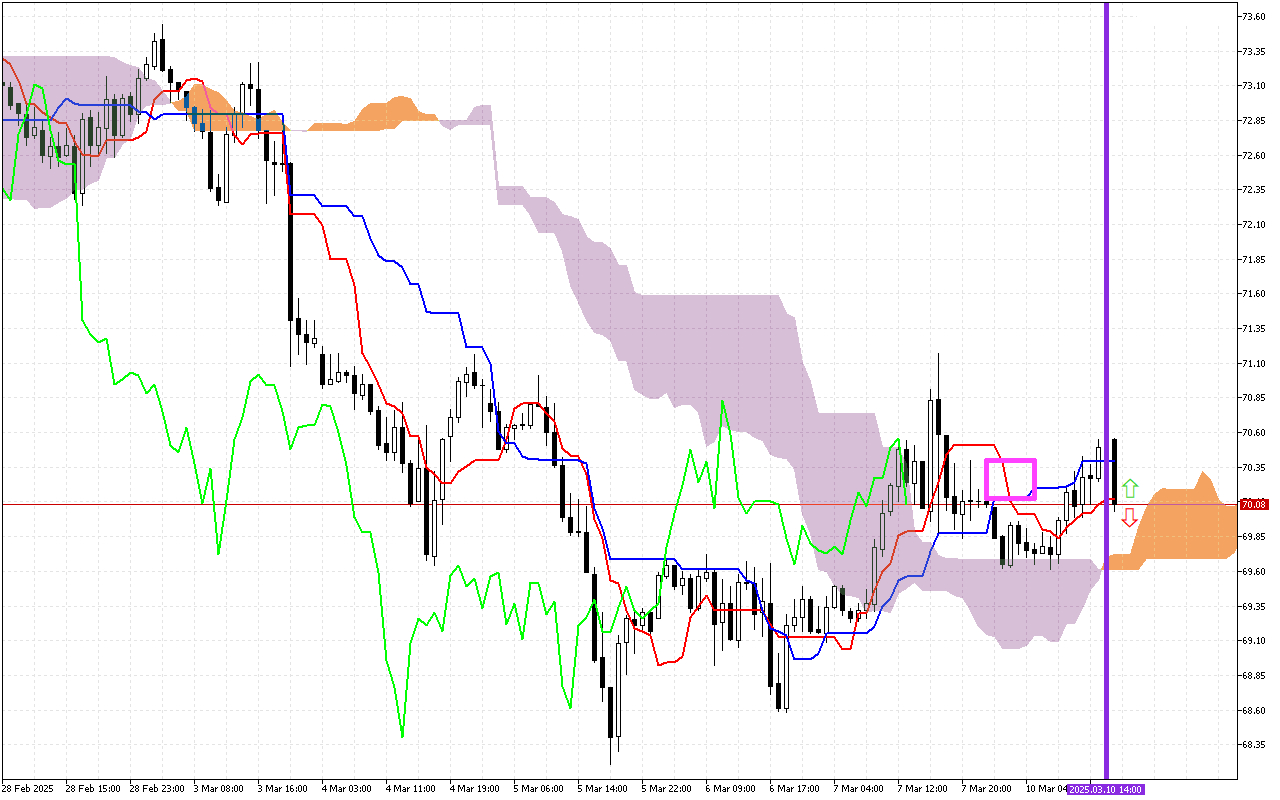Click the 71.60 price axis label
Image resolution: width=1280 pixels, height=800 pixels.
(1254, 294)
